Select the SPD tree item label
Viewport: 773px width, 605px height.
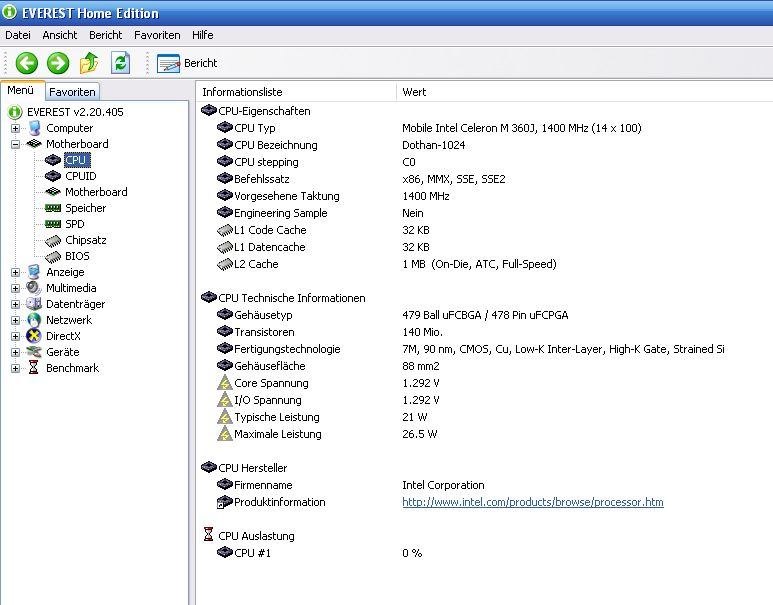(x=75, y=224)
